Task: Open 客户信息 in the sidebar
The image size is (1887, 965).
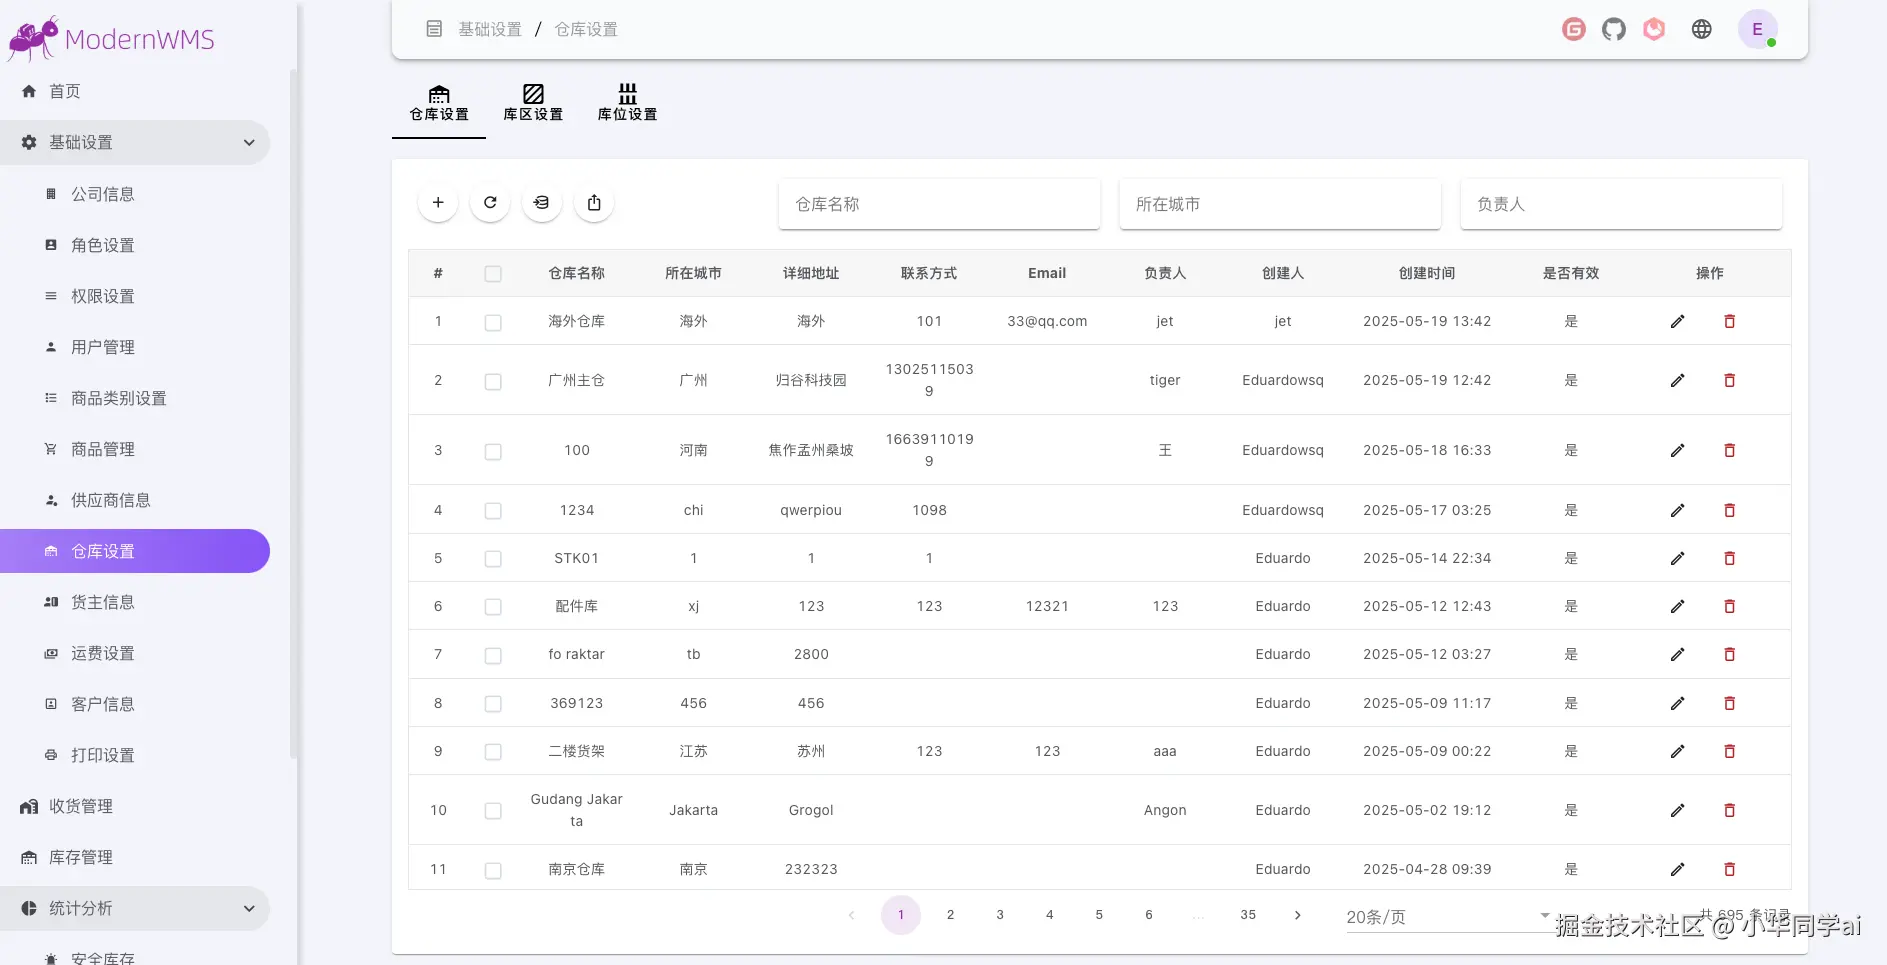Action: click(x=135, y=704)
